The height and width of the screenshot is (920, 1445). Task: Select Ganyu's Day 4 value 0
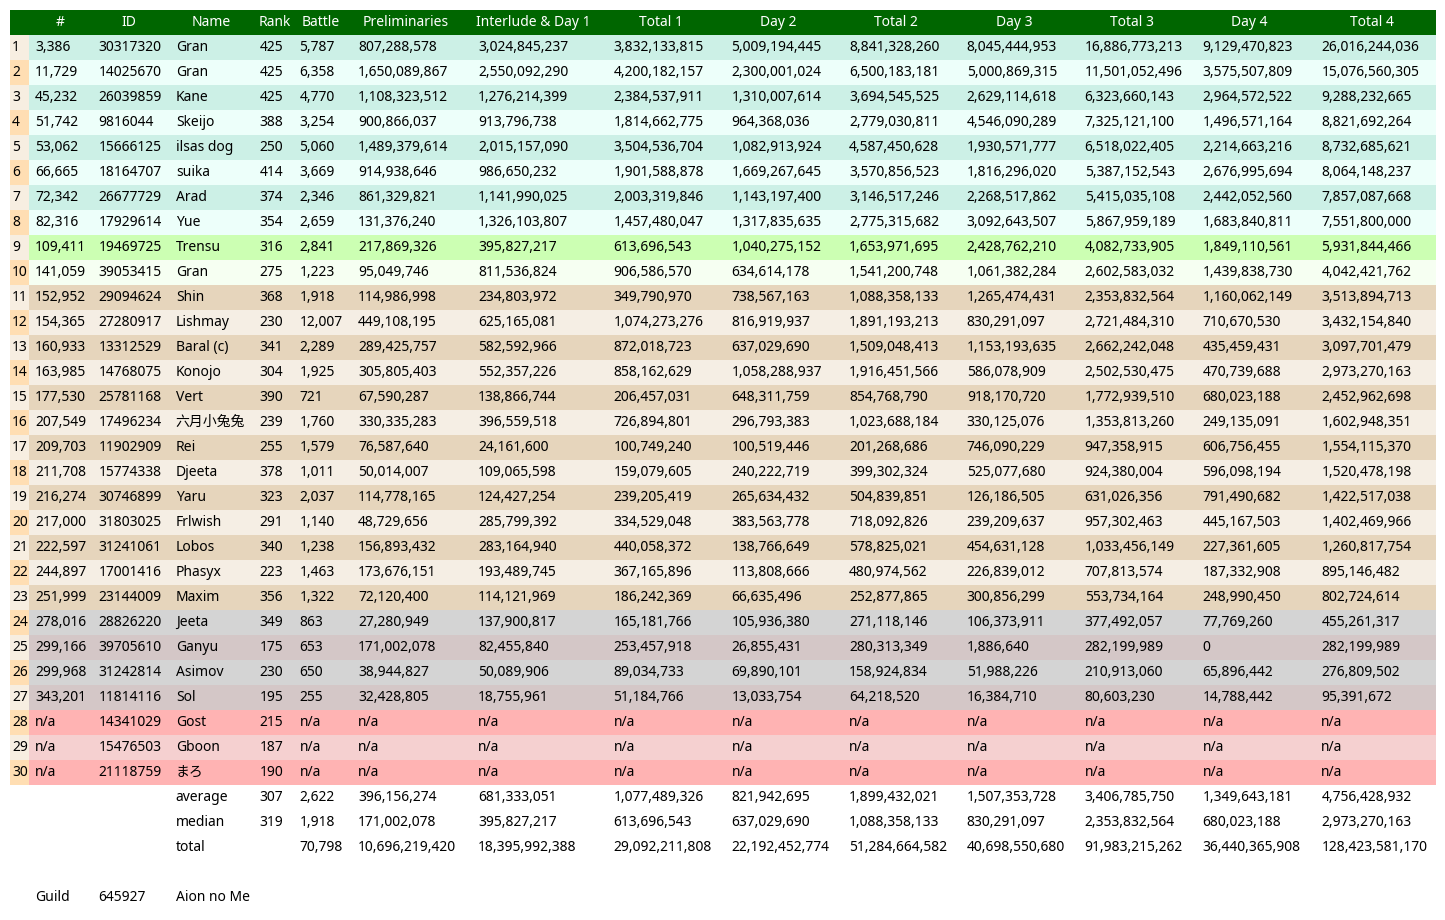pos(1207,646)
